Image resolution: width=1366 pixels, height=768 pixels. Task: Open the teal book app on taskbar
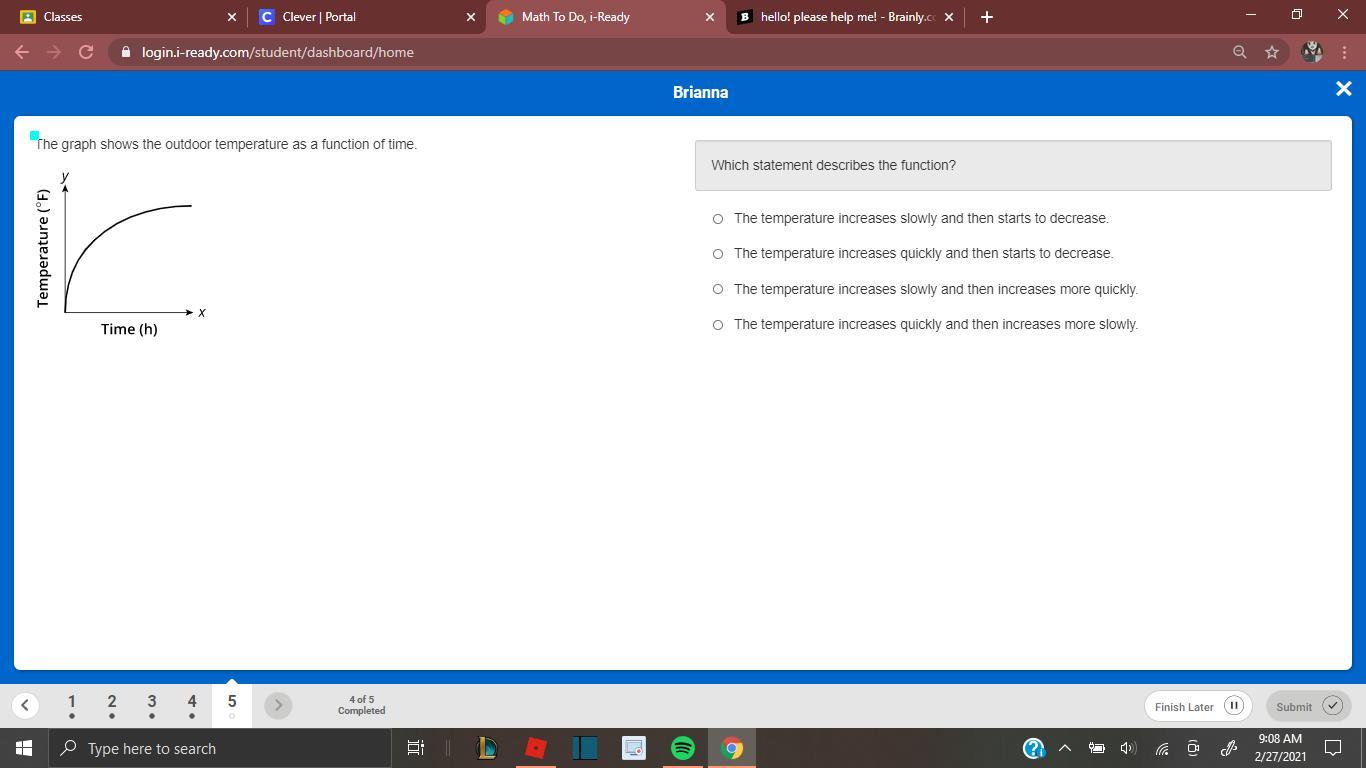[585, 748]
